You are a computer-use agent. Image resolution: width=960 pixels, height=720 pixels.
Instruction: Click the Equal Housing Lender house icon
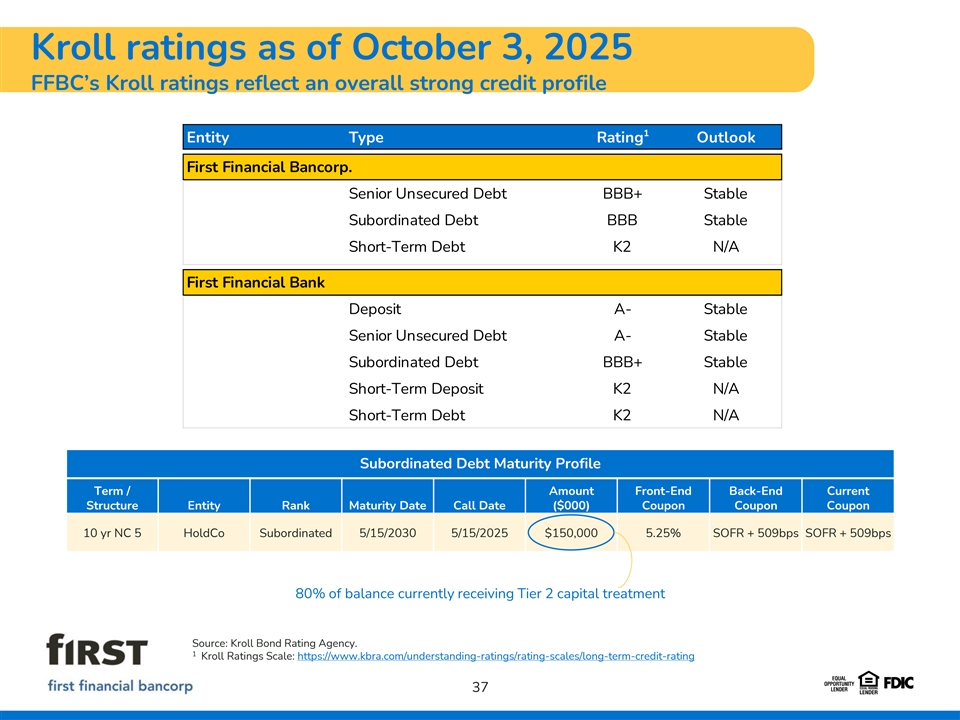pyautogui.click(x=867, y=683)
